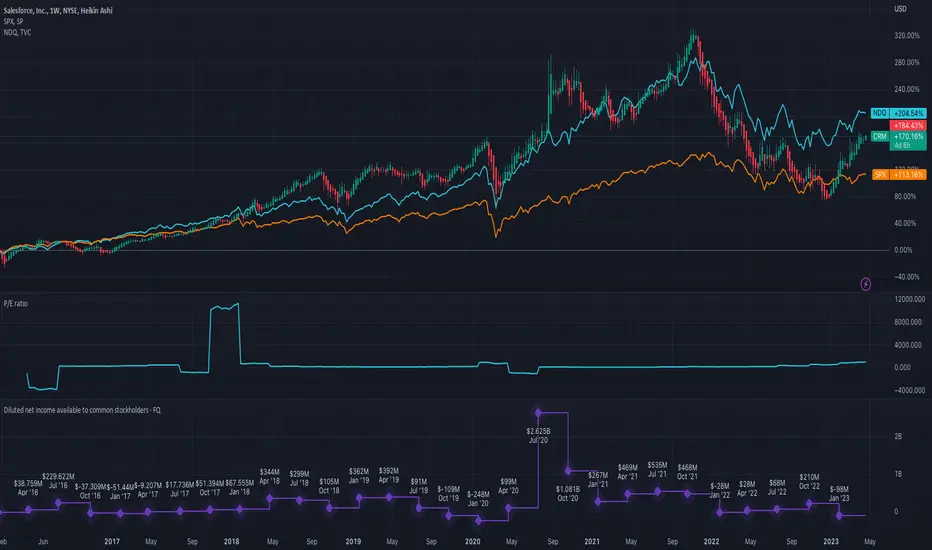Click the 2B net income axis label
This screenshot has width=932, height=550.
(898, 436)
